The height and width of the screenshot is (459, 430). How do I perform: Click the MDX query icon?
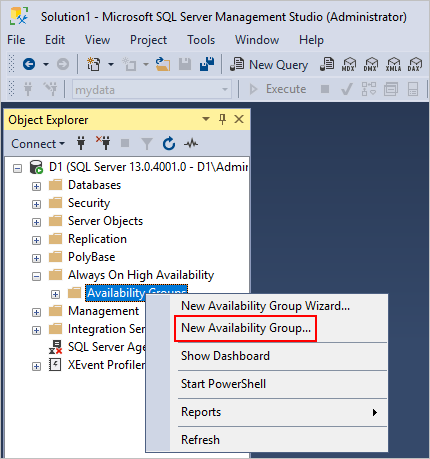[349, 64]
